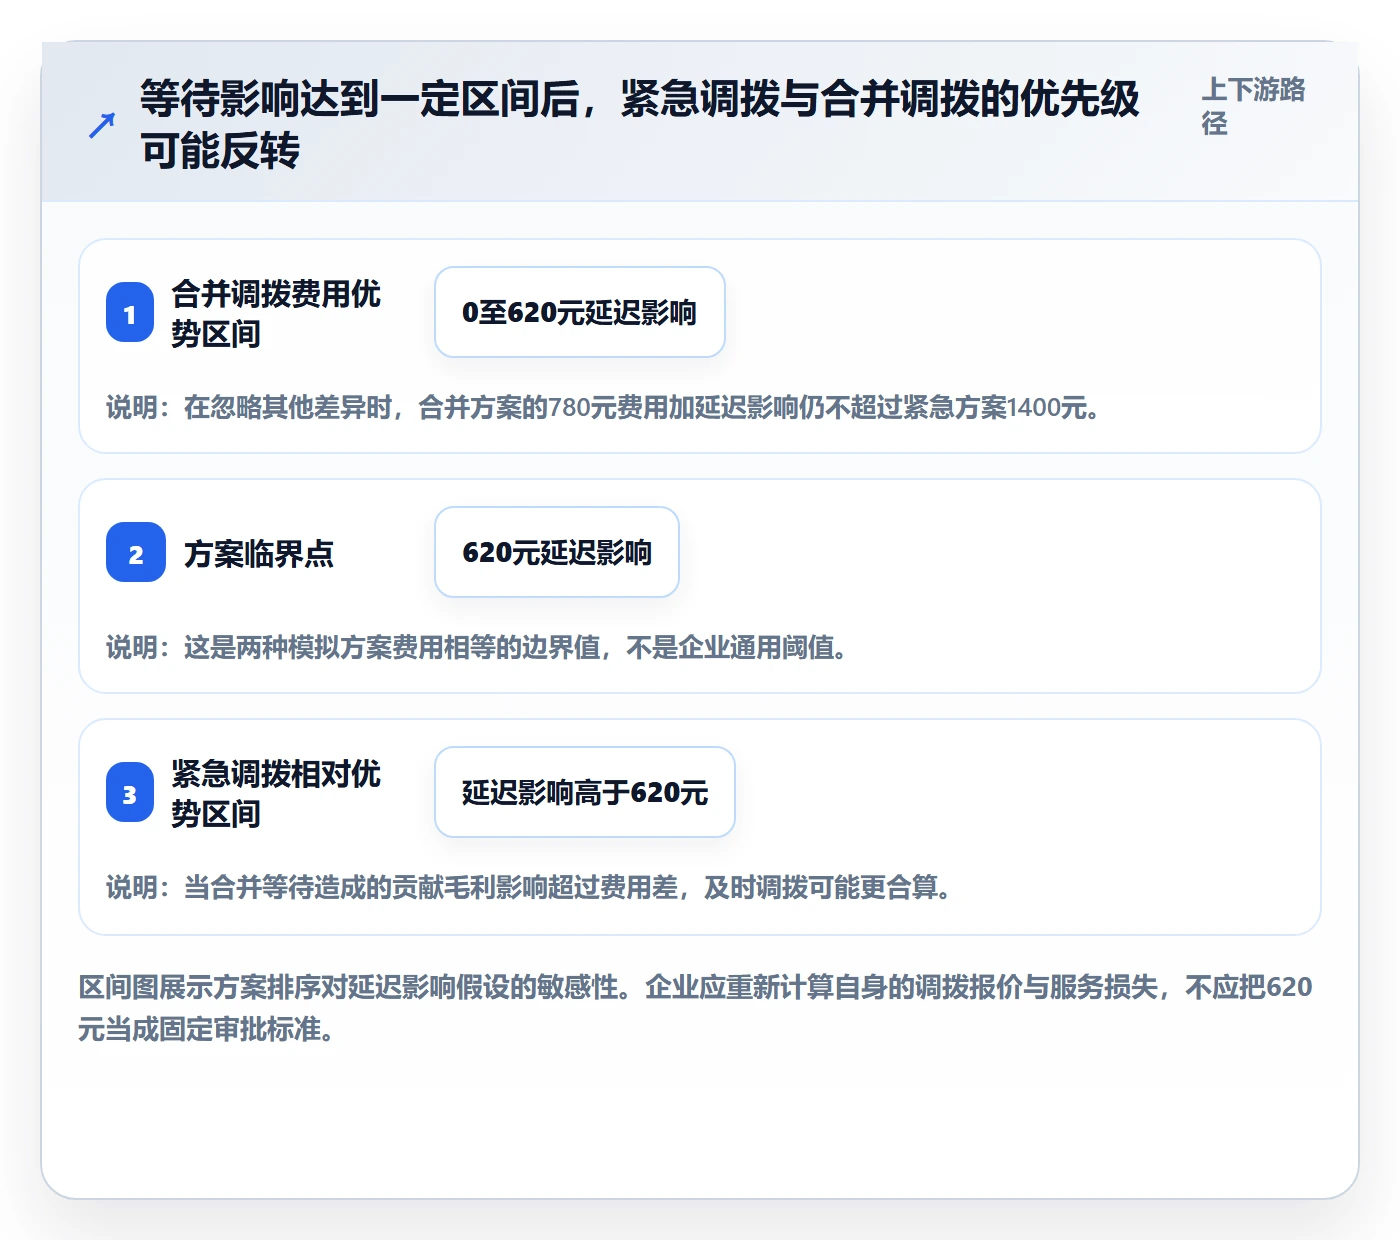
Task: Click the blue number 3 badge
Action: pos(130,792)
